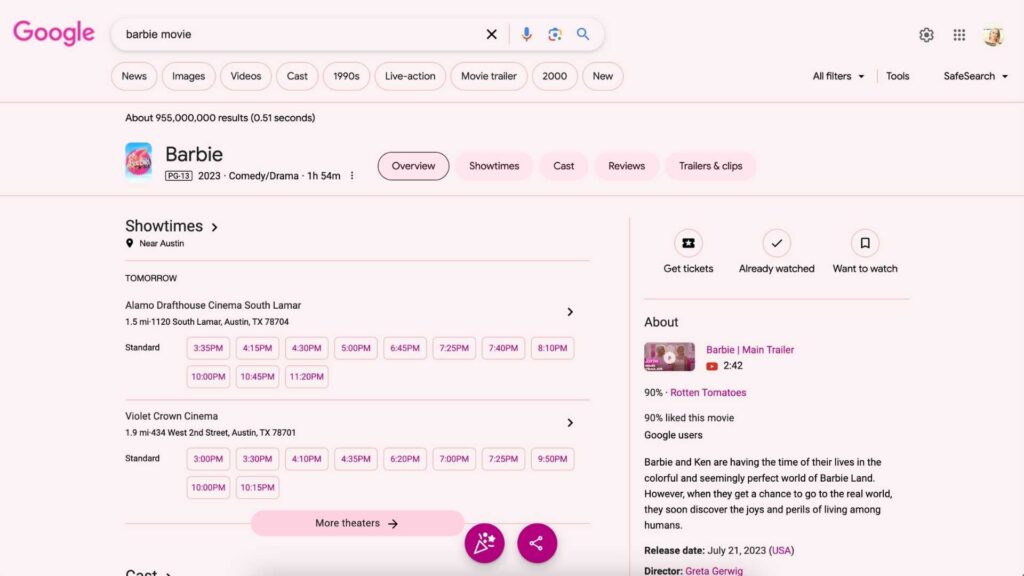Open Google Lens image search icon

pyautogui.click(x=555, y=34)
